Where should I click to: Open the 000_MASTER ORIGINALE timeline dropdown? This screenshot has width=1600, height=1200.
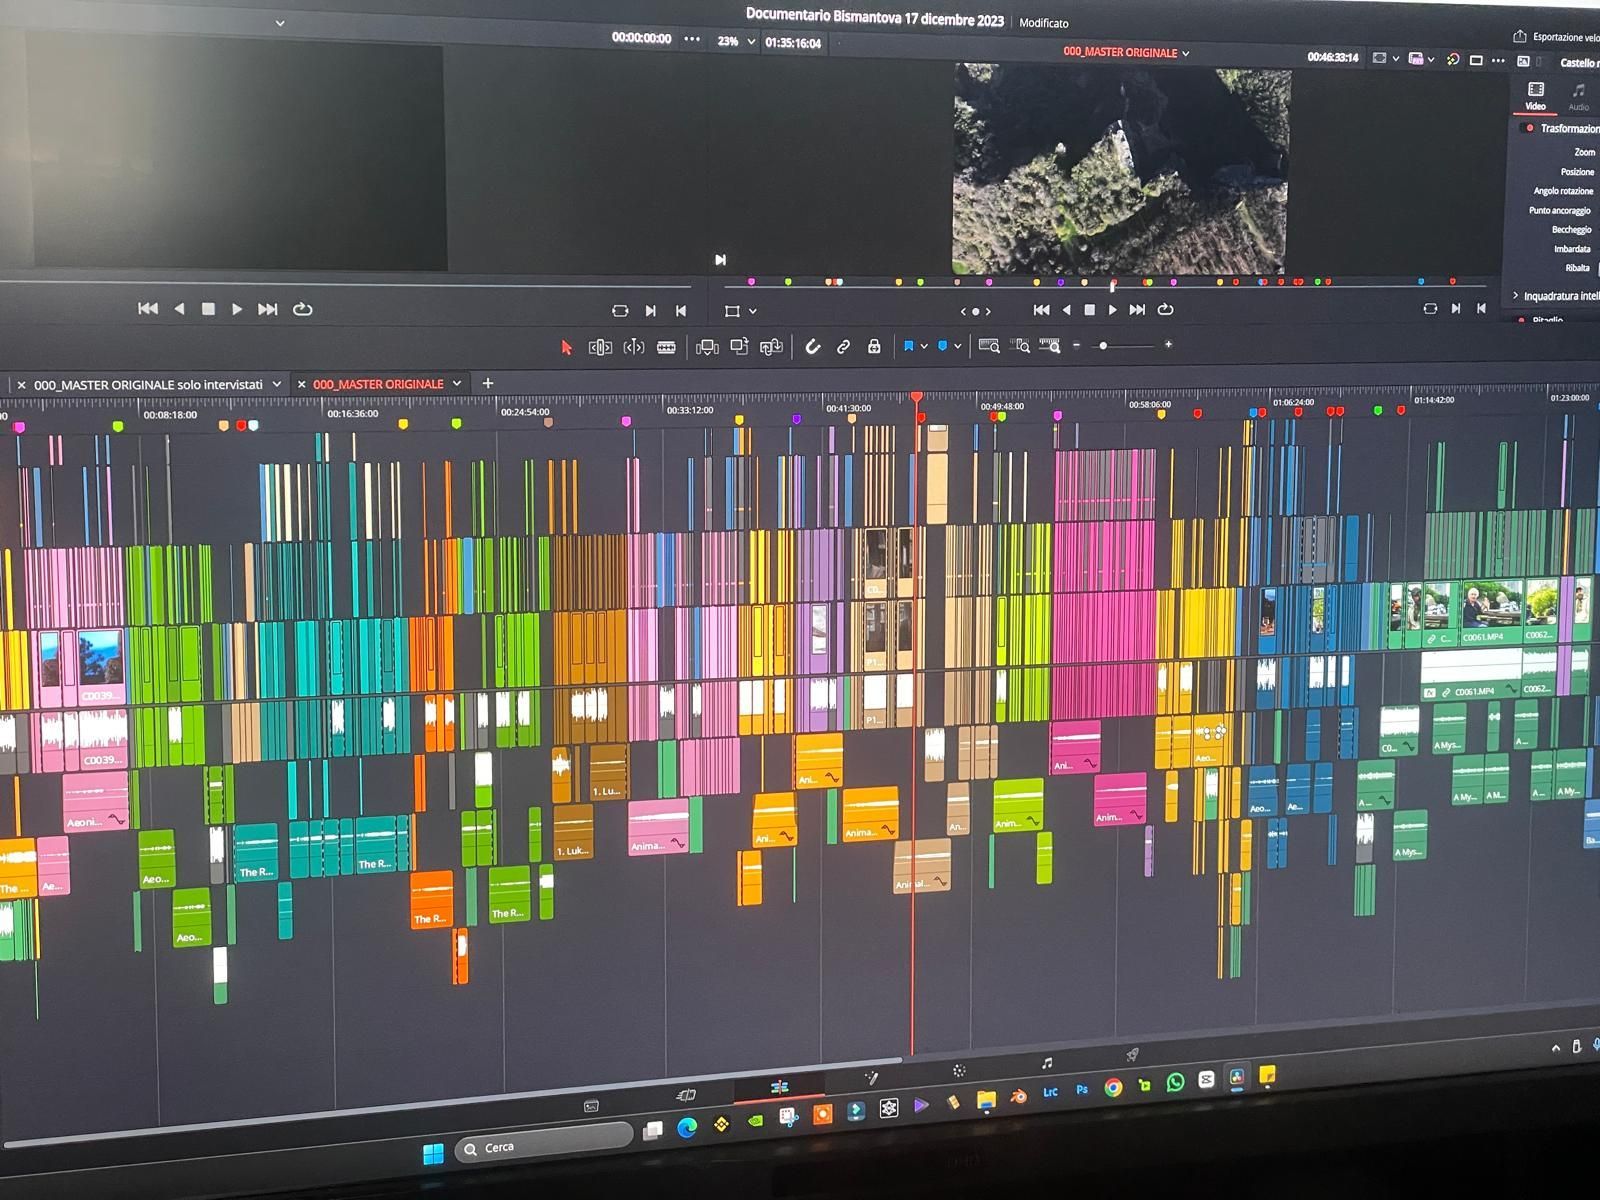pyautogui.click(x=1187, y=54)
